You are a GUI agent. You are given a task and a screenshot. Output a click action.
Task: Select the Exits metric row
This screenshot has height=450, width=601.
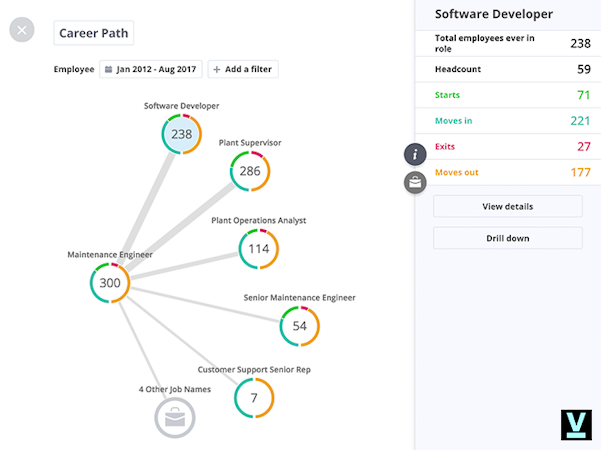point(507,147)
